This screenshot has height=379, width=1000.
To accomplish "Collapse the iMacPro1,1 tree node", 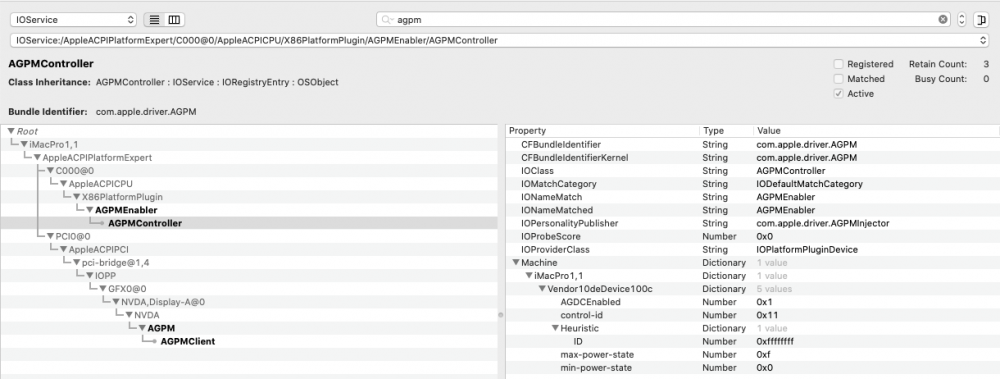I will point(24,144).
